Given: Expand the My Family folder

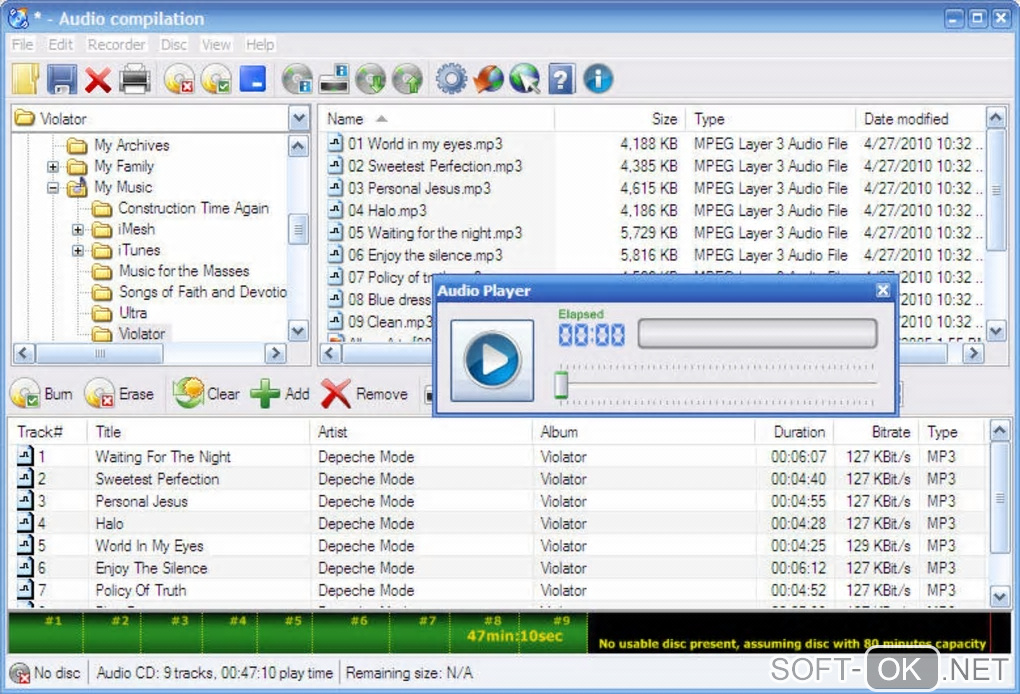Looking at the screenshot, I should [53, 167].
